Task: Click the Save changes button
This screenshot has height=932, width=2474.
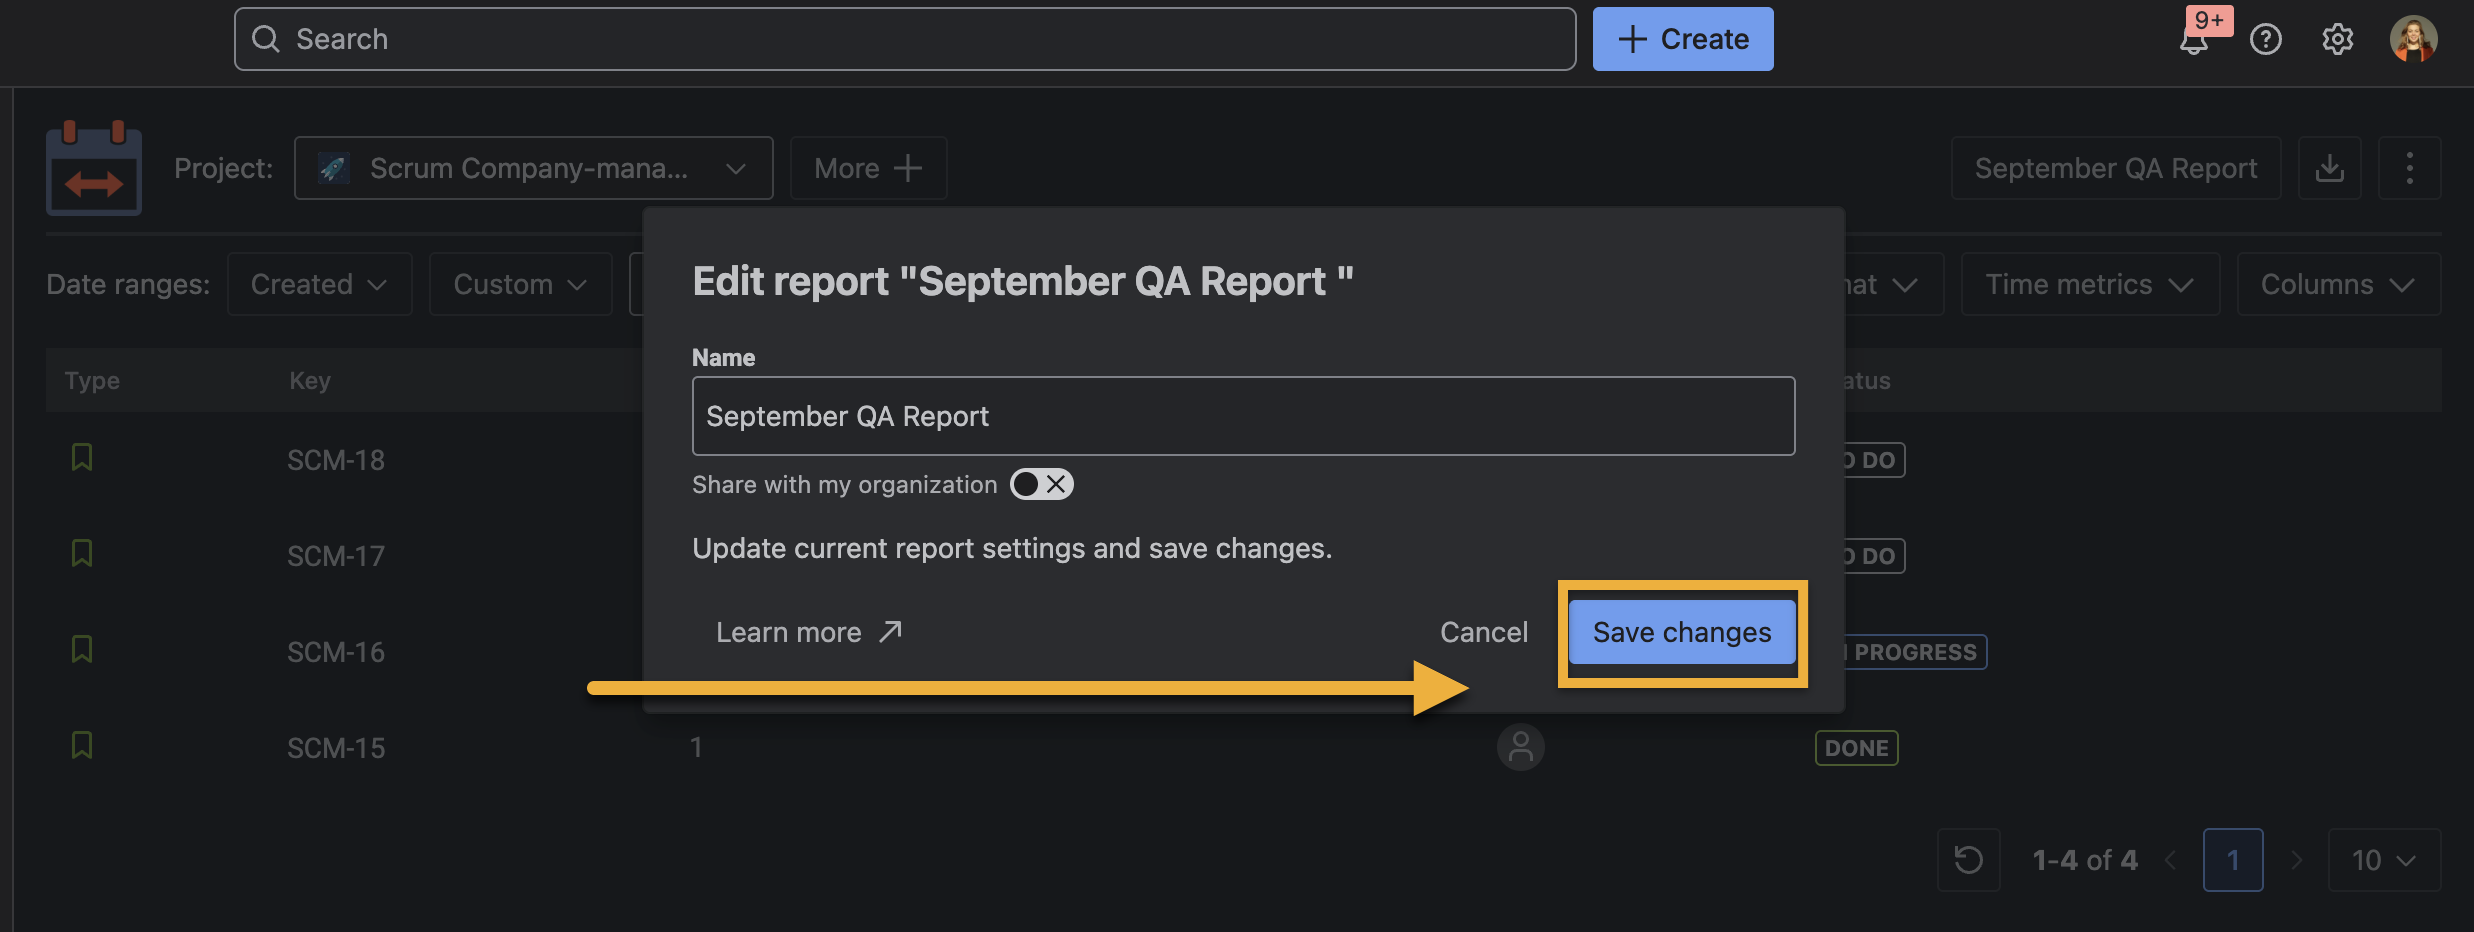Action: 1682,632
